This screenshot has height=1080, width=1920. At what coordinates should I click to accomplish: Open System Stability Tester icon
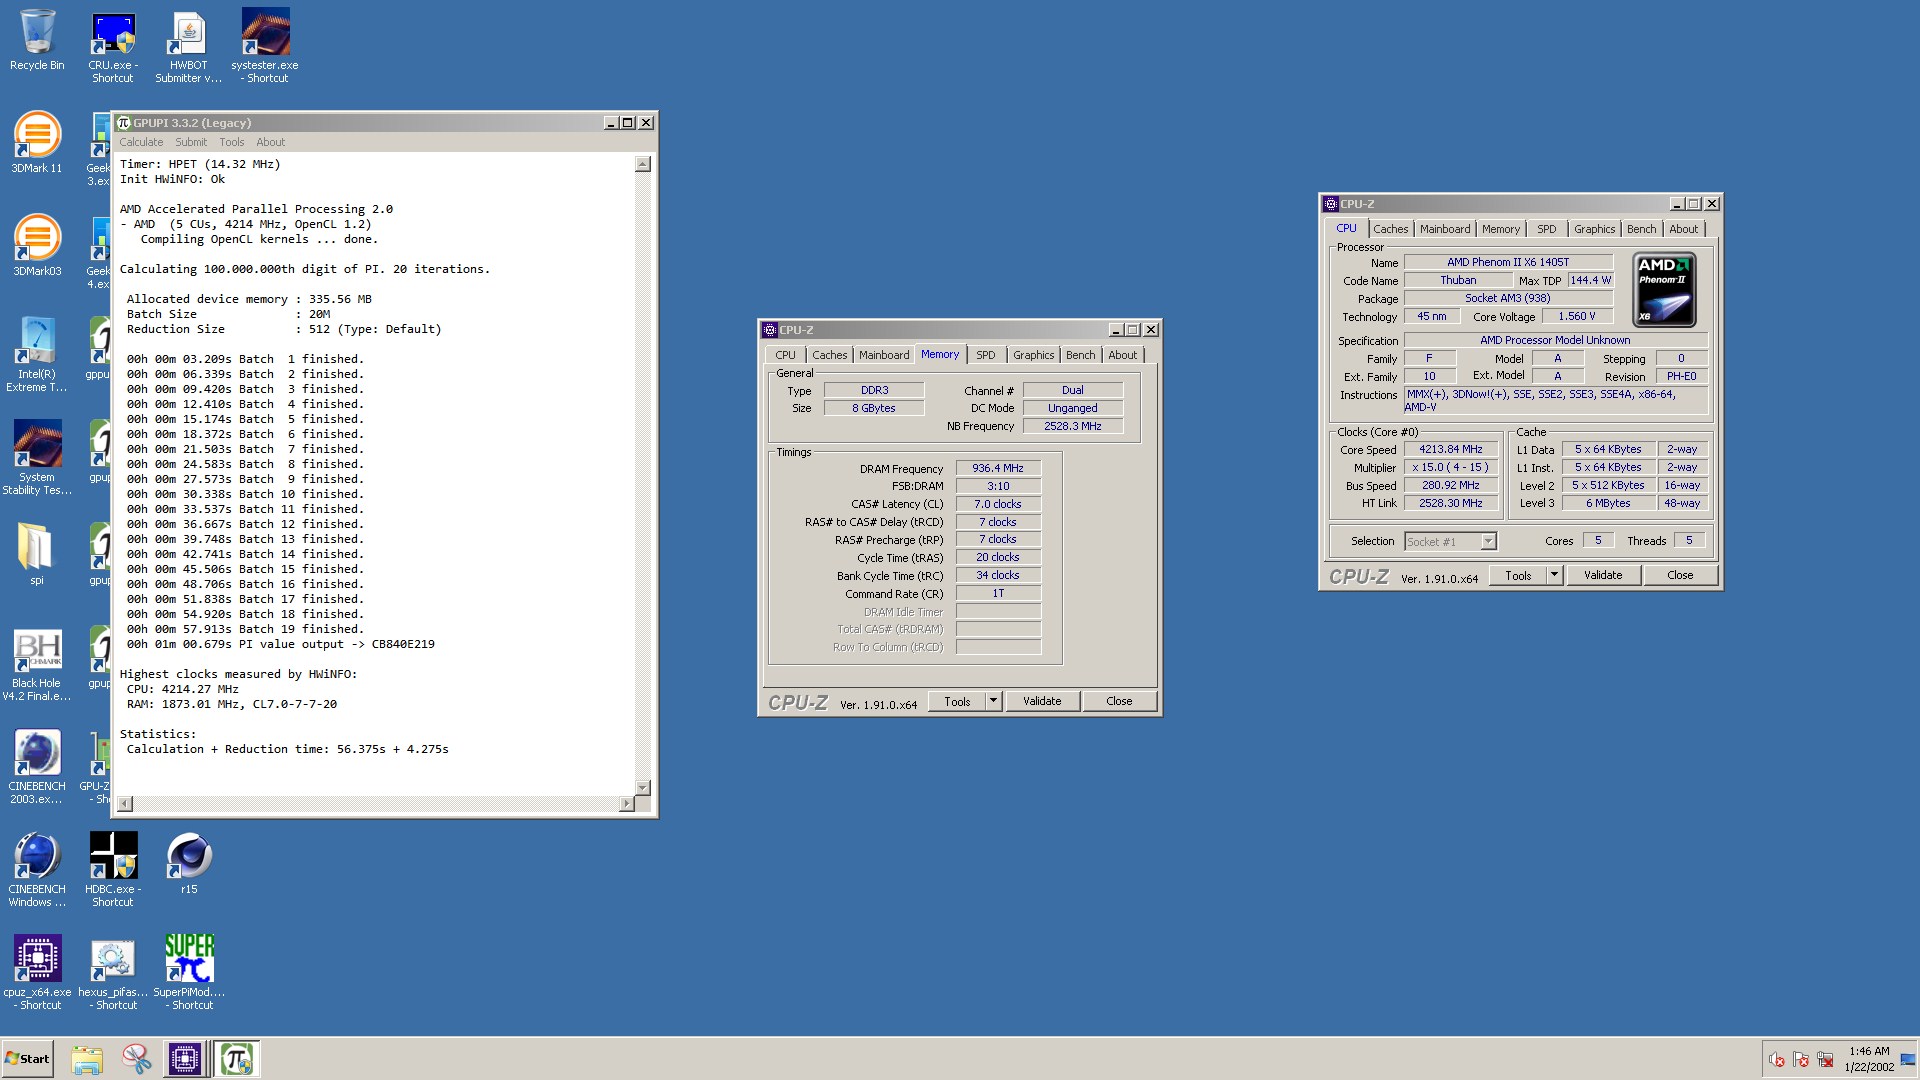[x=37, y=458]
